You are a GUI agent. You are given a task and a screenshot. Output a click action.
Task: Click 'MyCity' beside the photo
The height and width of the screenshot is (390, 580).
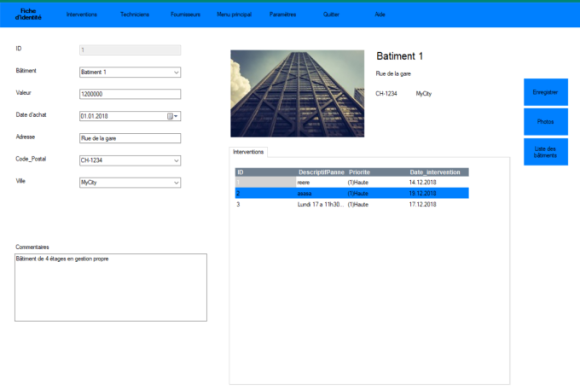[424, 94]
